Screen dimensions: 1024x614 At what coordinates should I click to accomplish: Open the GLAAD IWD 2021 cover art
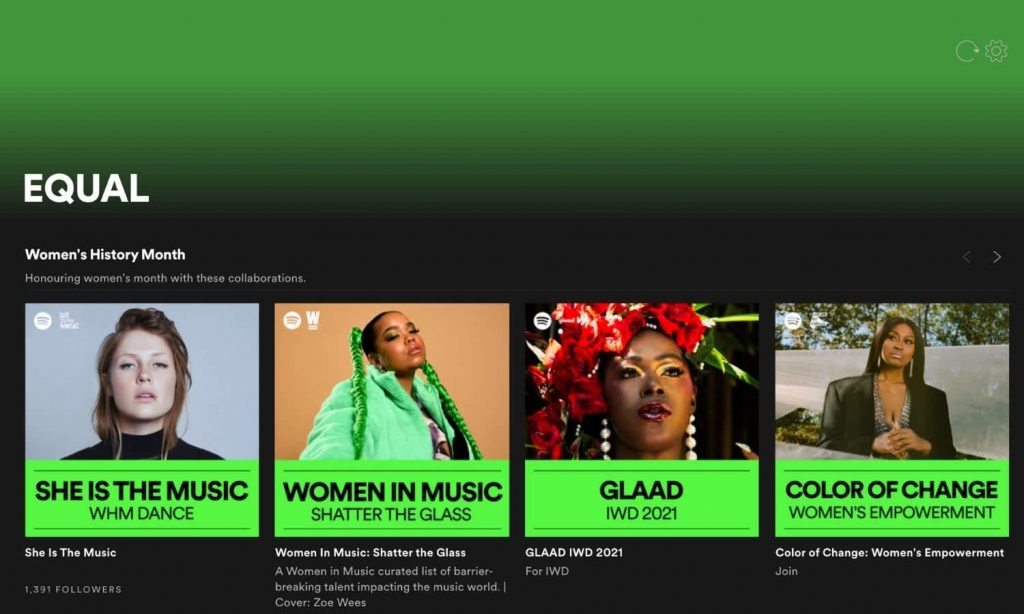641,420
